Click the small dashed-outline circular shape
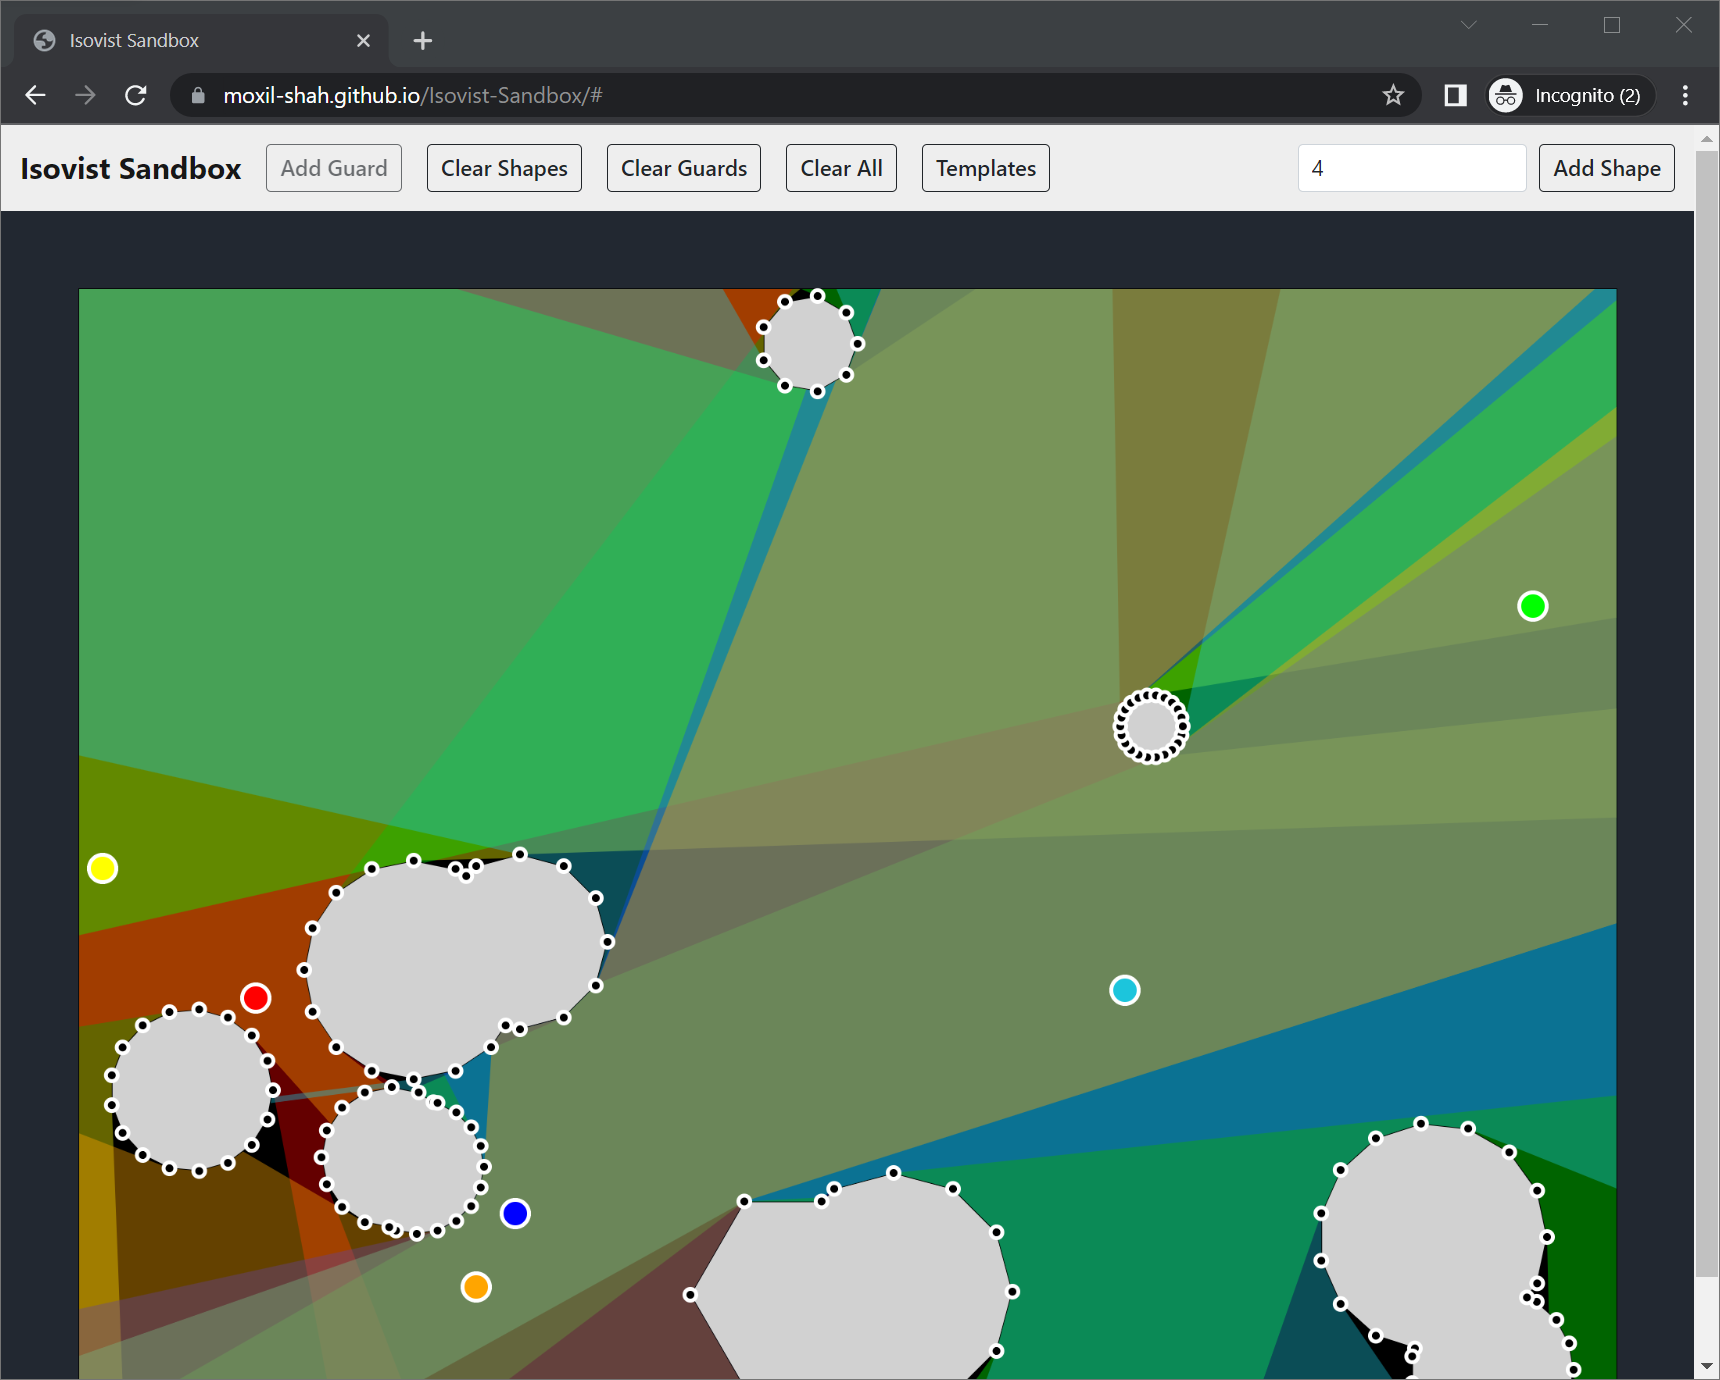Image resolution: width=1720 pixels, height=1380 pixels. pos(1151,726)
